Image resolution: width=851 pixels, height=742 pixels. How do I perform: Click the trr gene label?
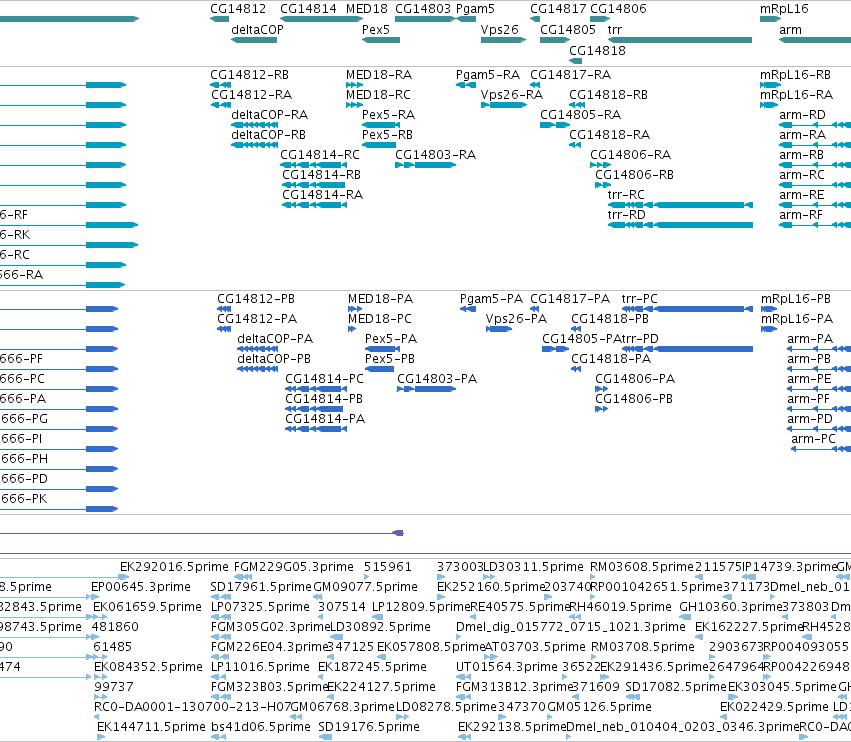[x=615, y=30]
